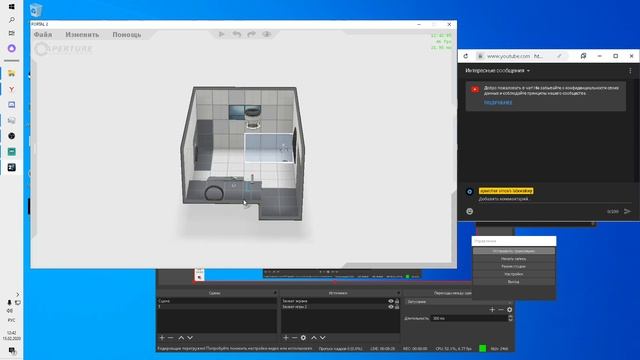This screenshot has height=360, width=640.
Task: Open the emoji picker in YouTube chat
Action: click(x=470, y=211)
